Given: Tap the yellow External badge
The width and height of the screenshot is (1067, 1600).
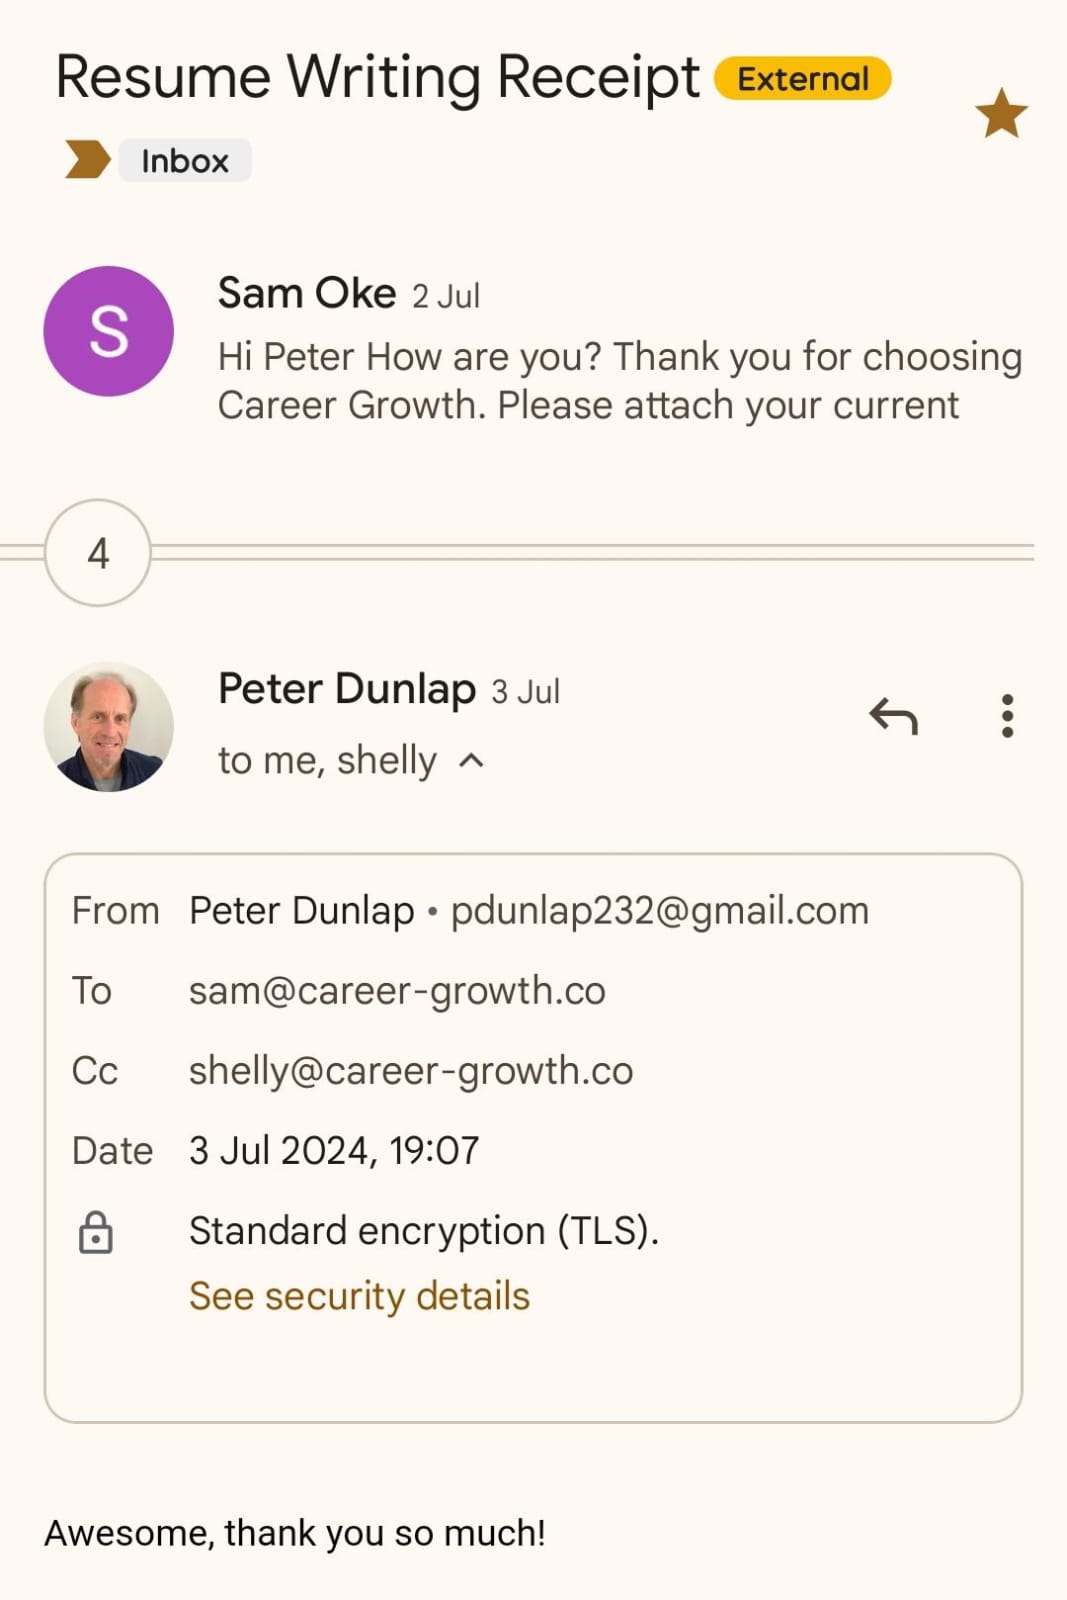Looking at the screenshot, I should pyautogui.click(x=802, y=79).
